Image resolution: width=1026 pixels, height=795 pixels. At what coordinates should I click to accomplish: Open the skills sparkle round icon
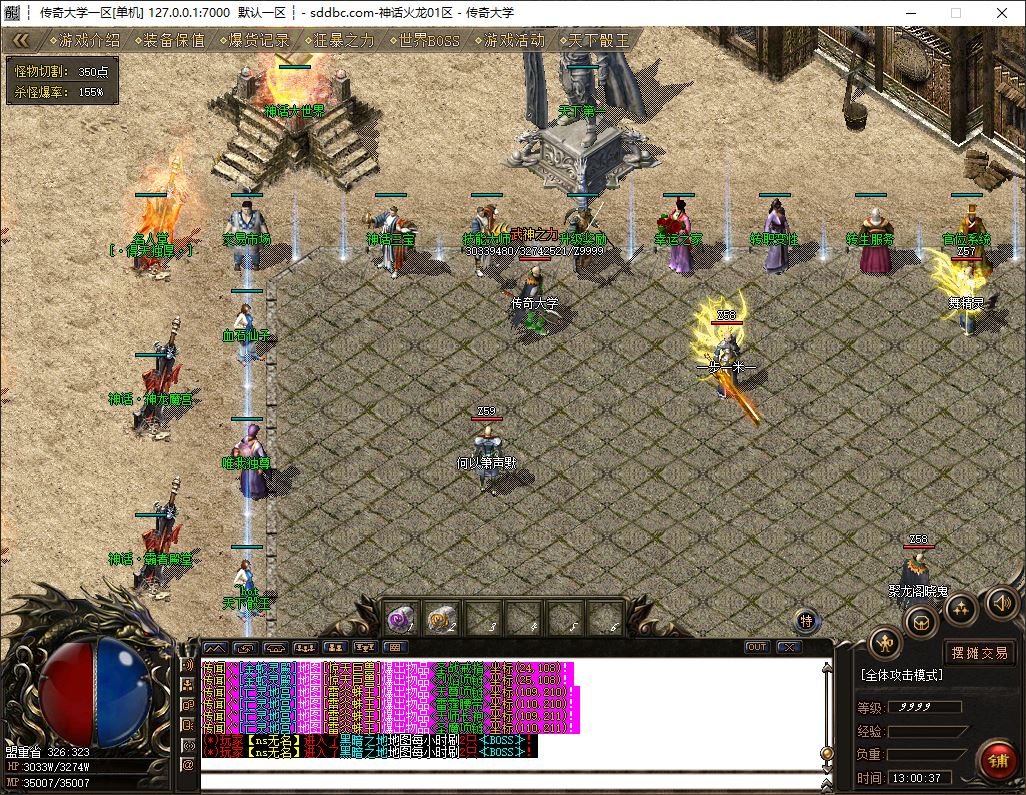[961, 609]
